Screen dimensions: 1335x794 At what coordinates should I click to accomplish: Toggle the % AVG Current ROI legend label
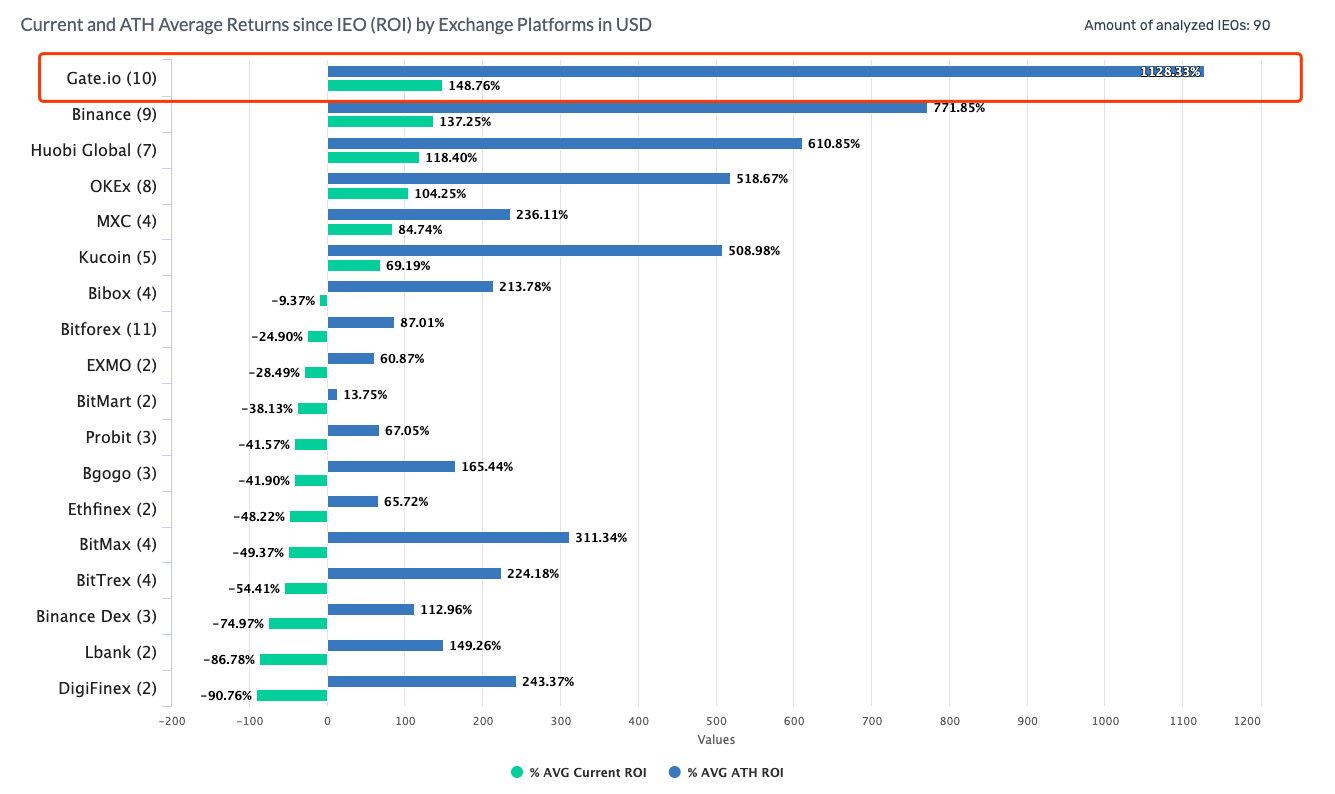click(589, 772)
